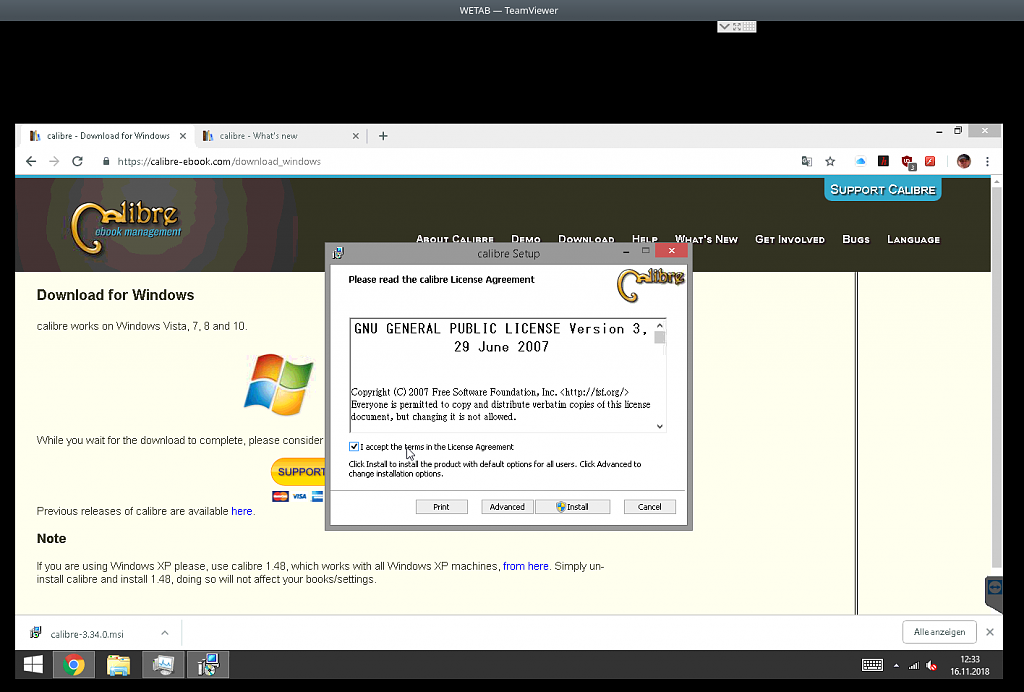Click the license scrollbar thumb
This screenshot has width=1024, height=692.
(x=660, y=338)
